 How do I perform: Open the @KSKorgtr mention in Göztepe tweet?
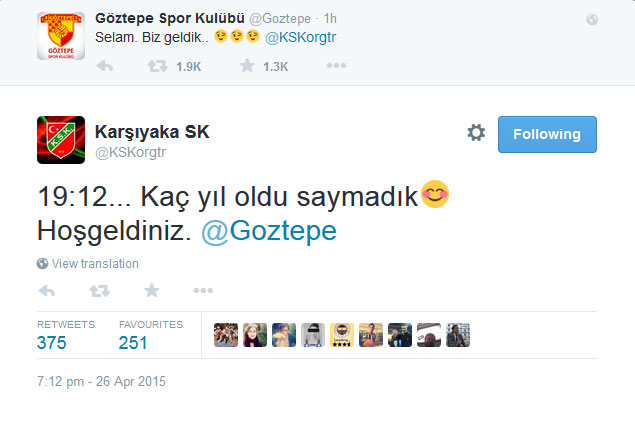tap(300, 37)
